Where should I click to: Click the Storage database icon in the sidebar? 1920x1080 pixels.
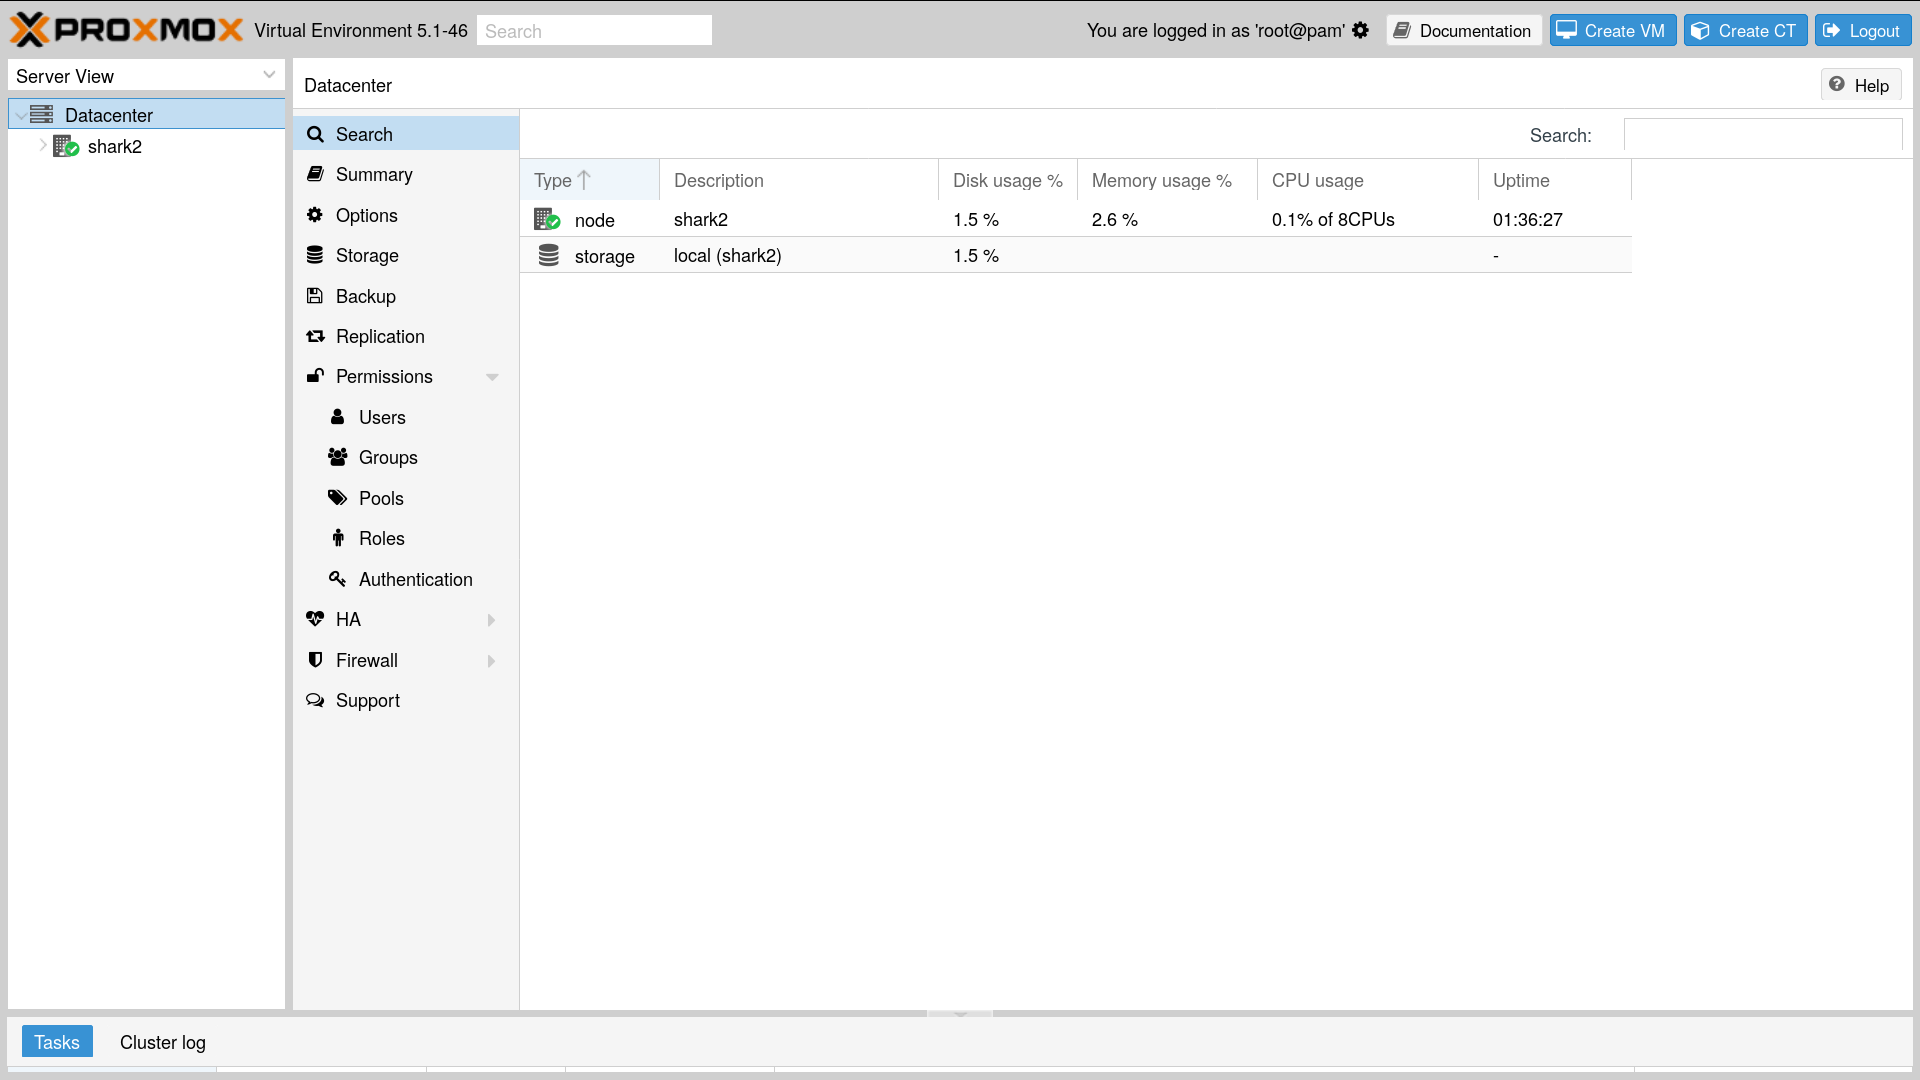tap(315, 255)
